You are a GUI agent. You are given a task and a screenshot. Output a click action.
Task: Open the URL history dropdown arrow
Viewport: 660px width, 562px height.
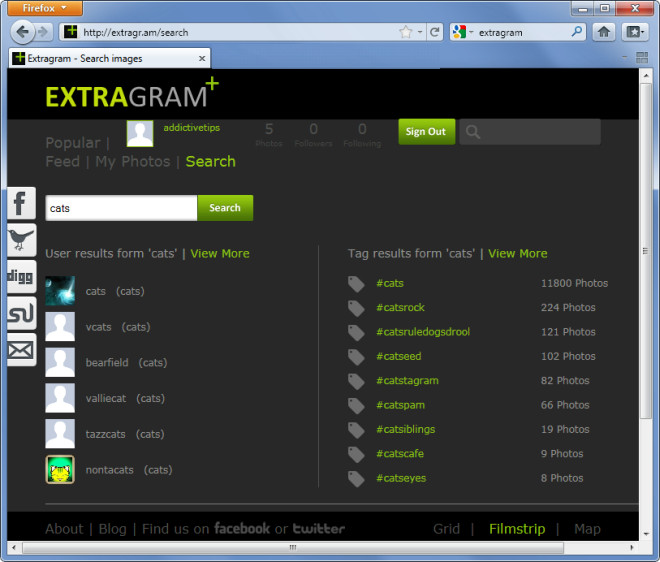tap(420, 32)
